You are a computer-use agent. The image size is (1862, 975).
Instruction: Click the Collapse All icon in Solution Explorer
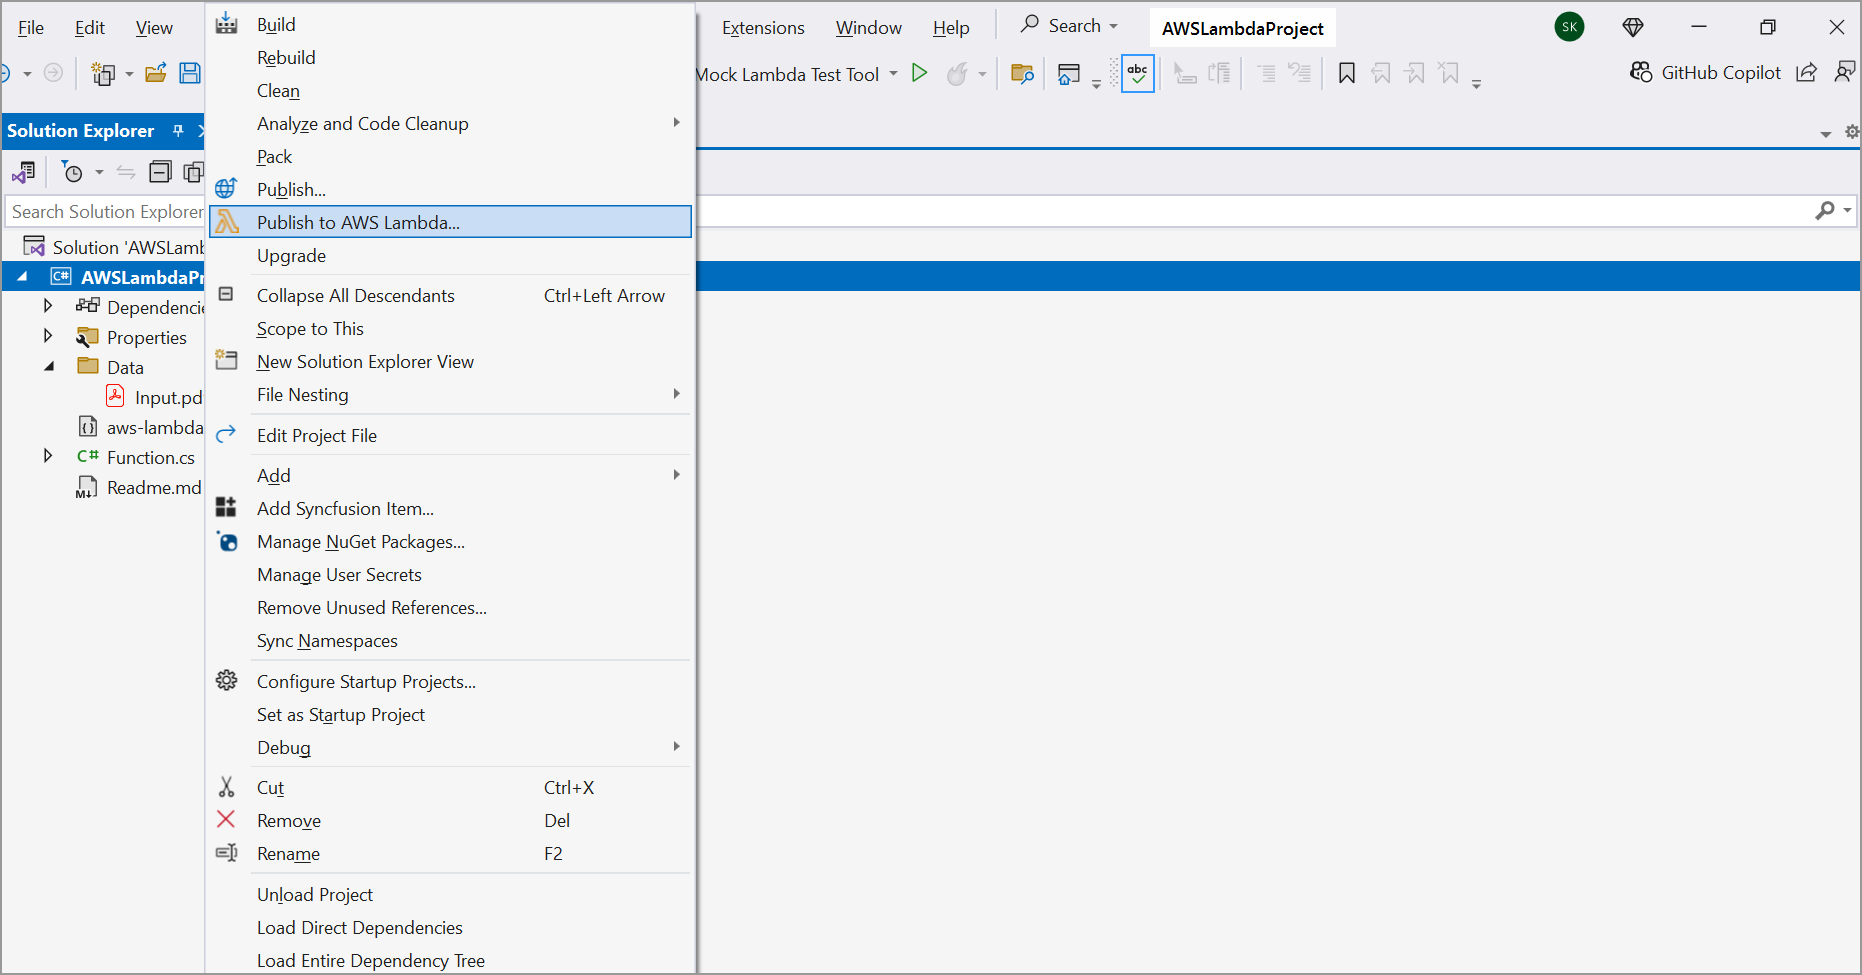click(160, 172)
